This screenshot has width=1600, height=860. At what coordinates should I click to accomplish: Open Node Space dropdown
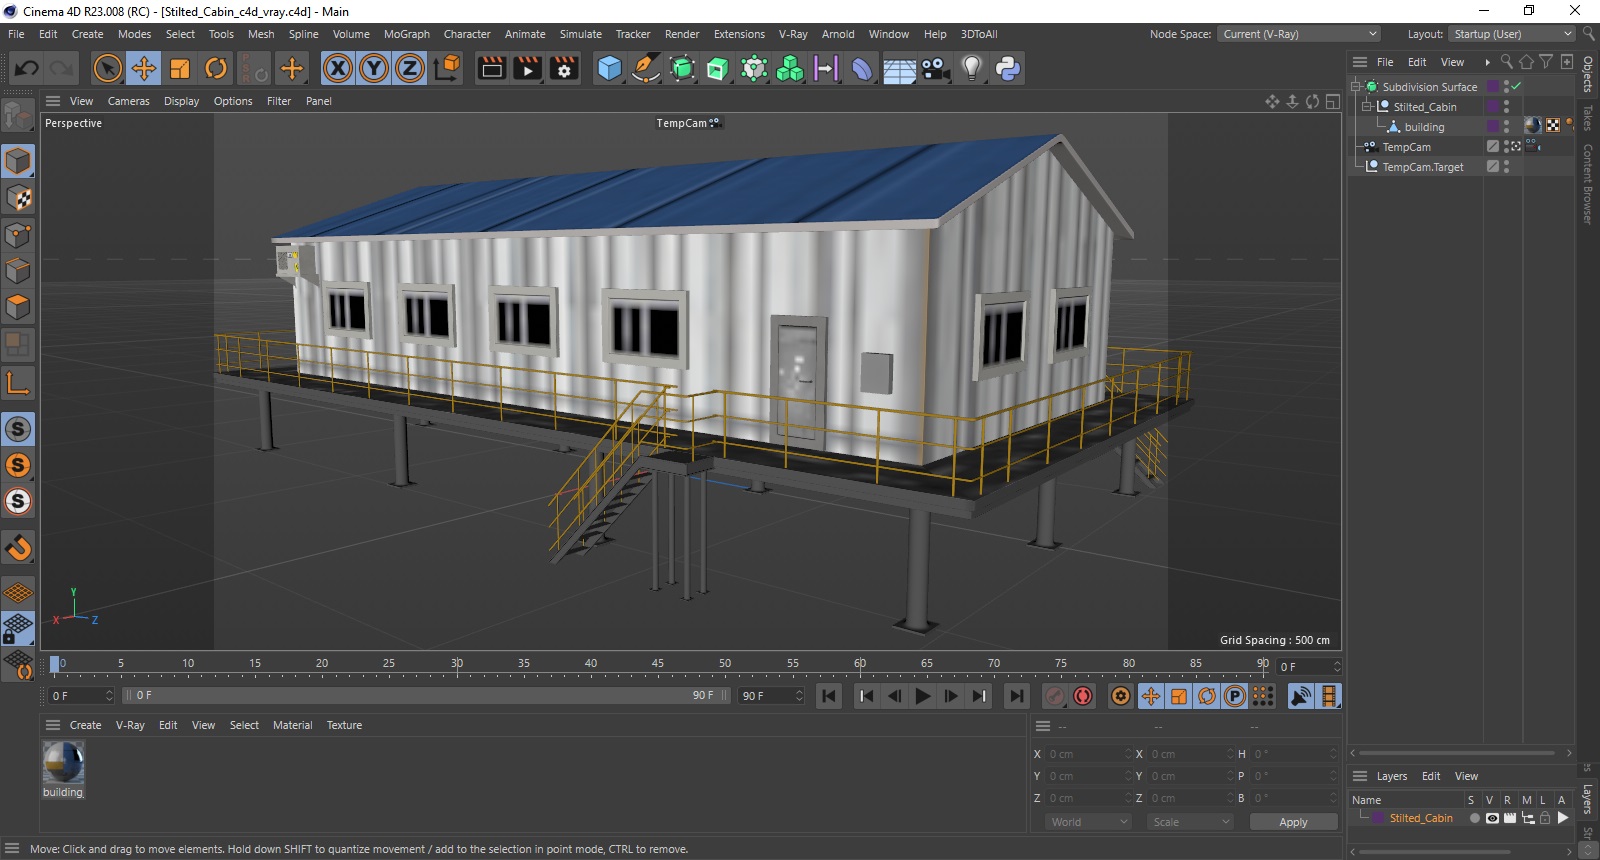click(1298, 34)
